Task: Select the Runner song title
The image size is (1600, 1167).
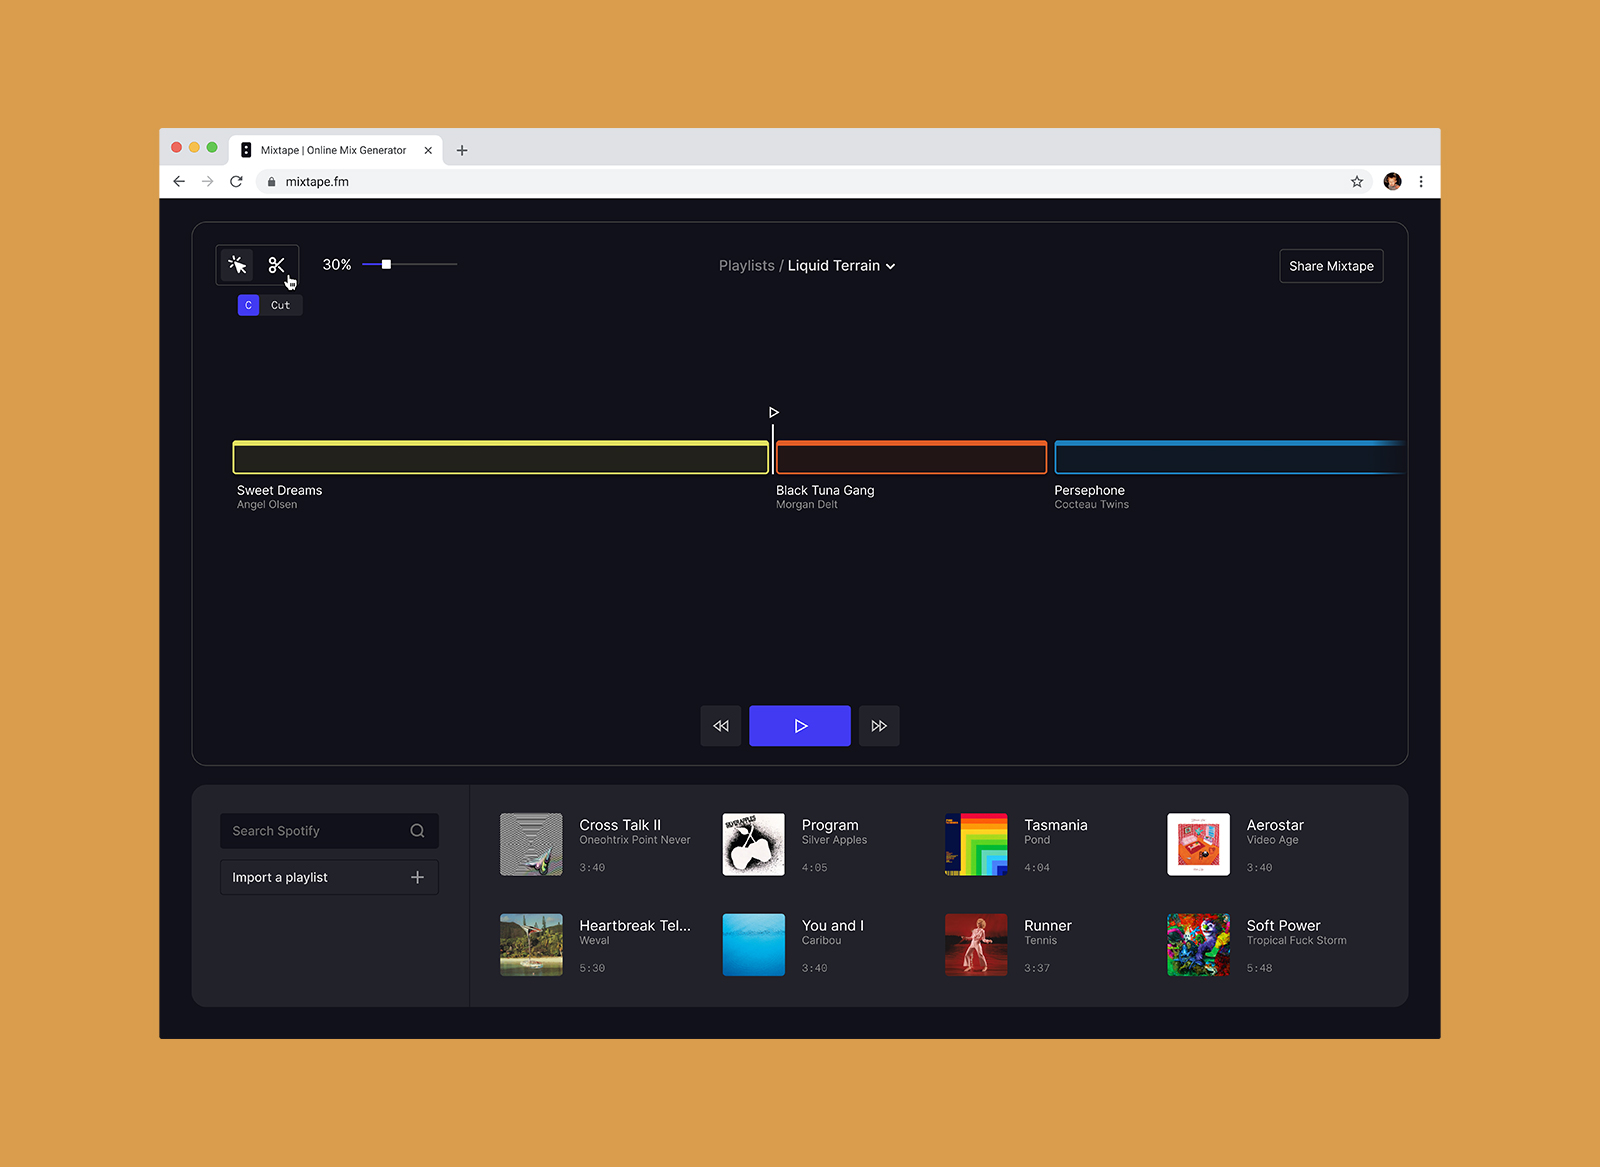Action: click(1047, 926)
